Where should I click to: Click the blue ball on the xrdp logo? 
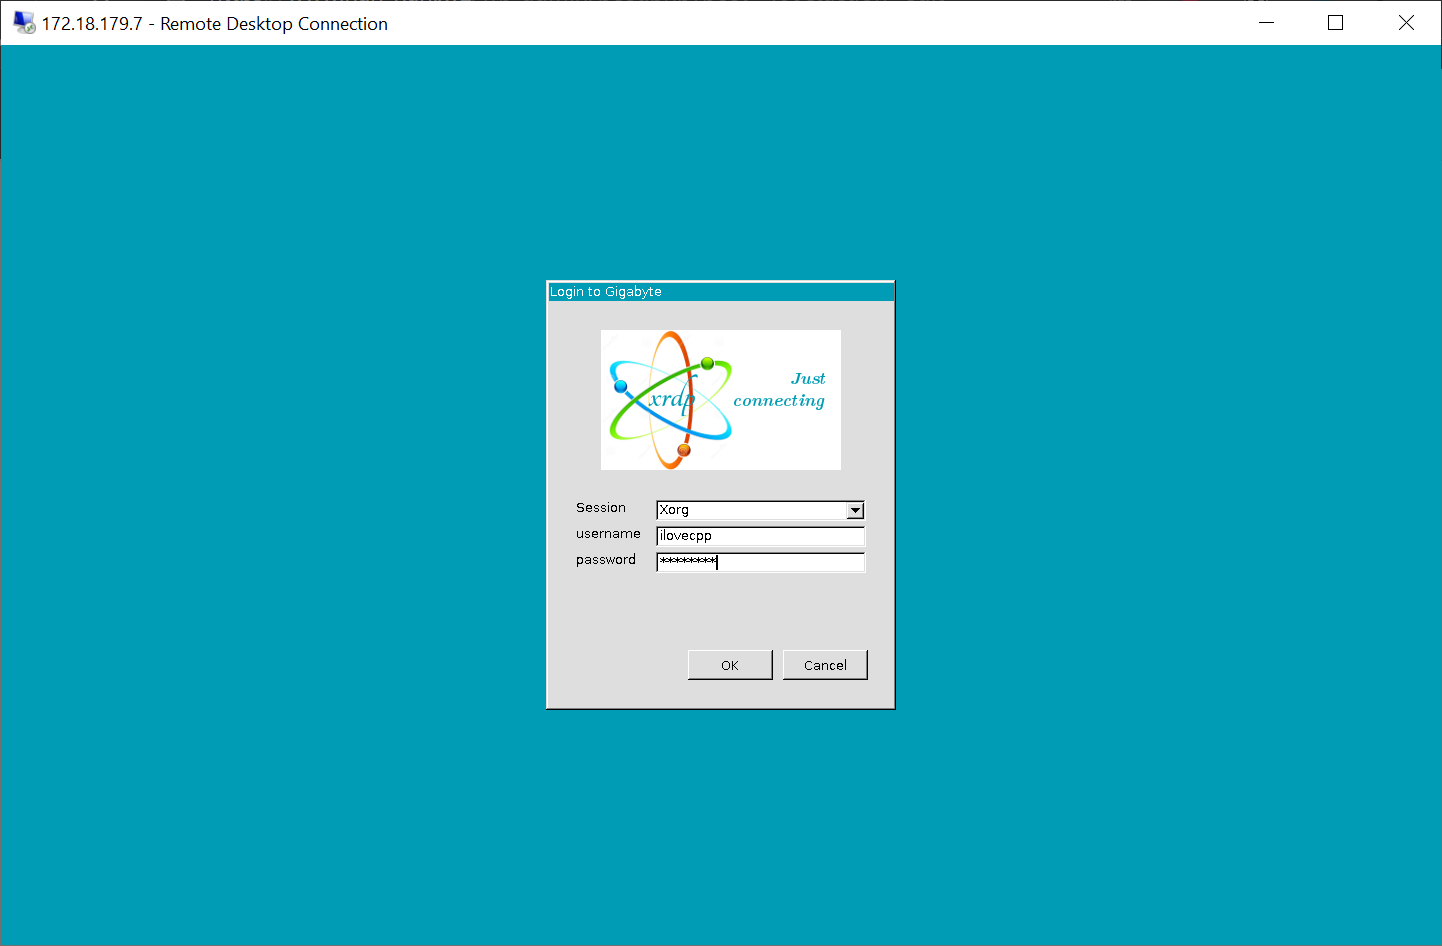coord(620,386)
